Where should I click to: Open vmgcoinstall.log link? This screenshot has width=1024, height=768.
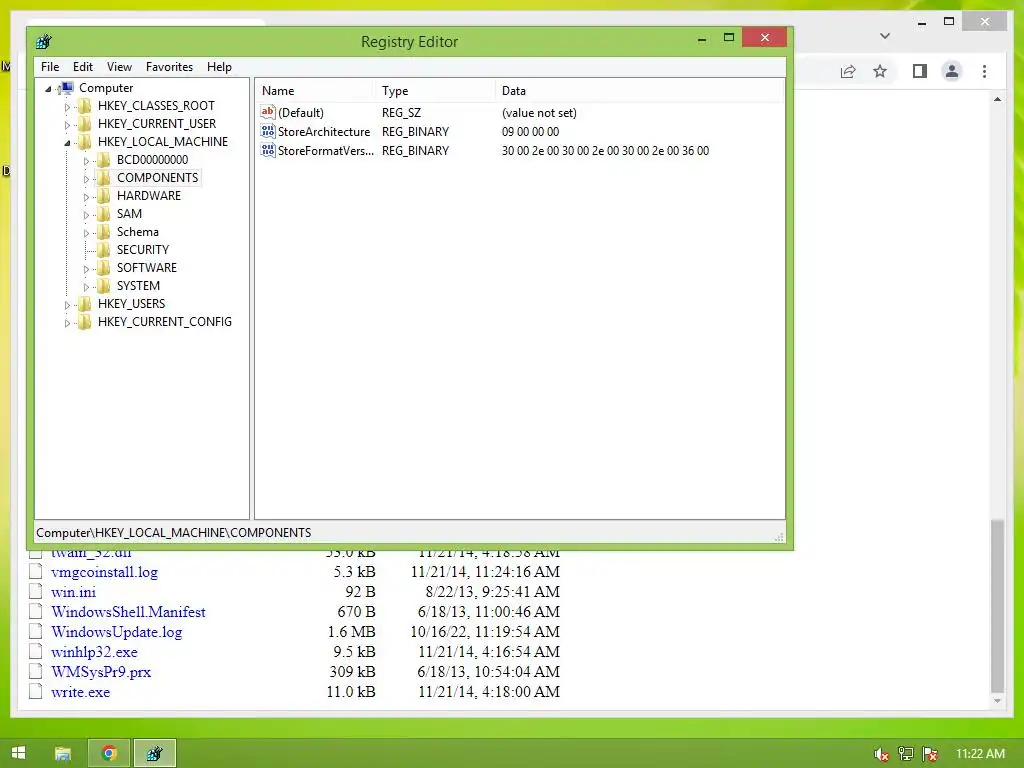104,572
